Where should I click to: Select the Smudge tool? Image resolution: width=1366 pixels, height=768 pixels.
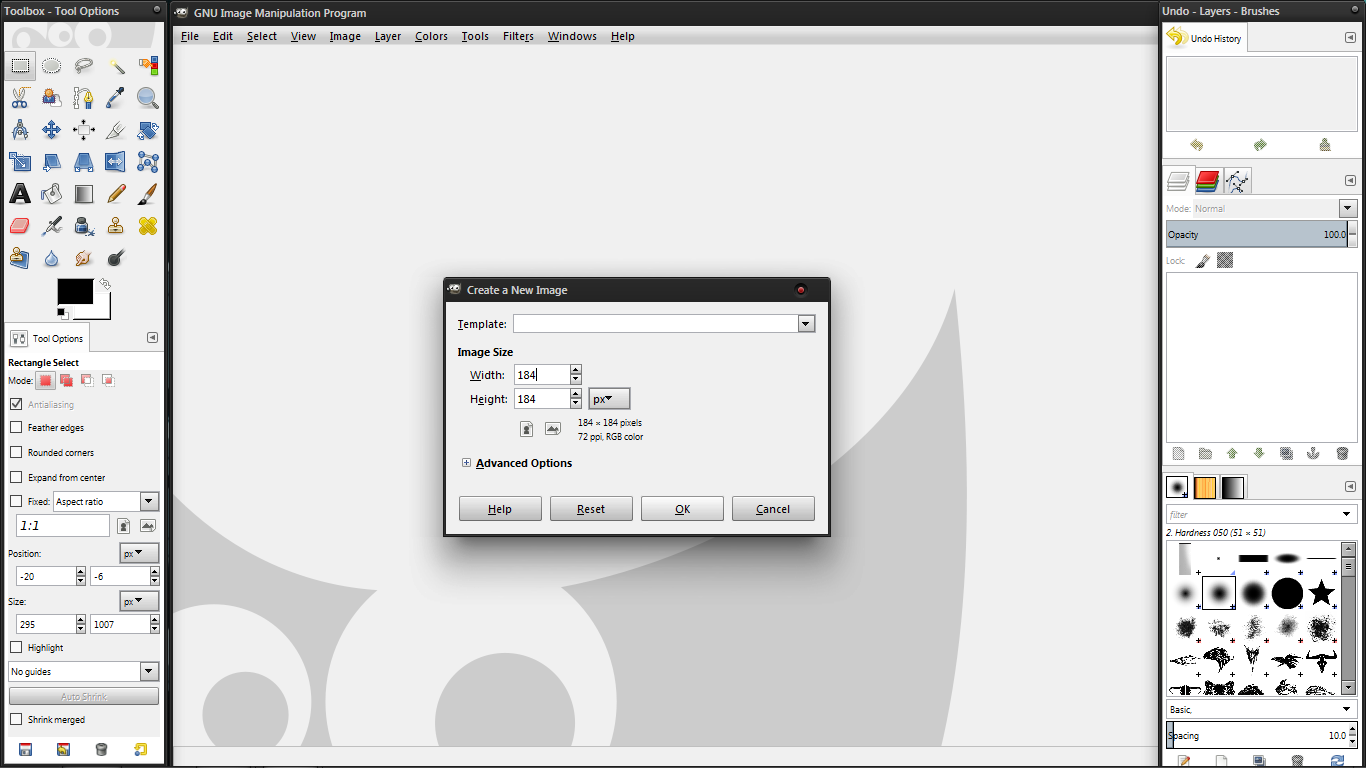(x=84, y=258)
